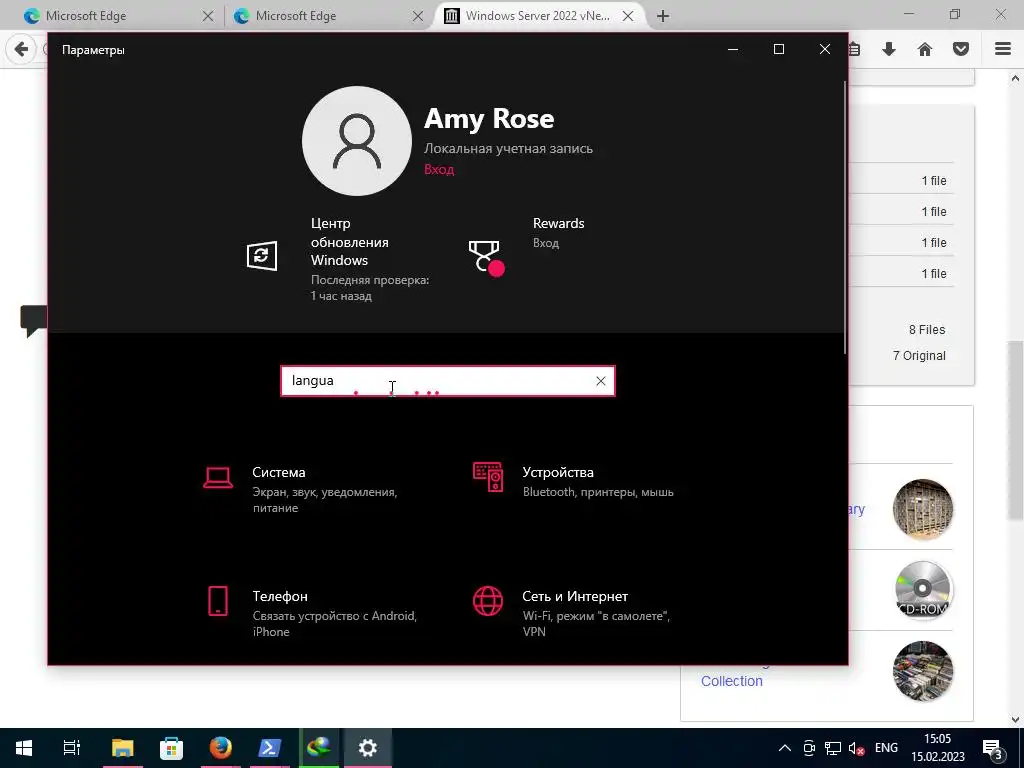Open a new browser tab
This screenshot has width=1024, height=768.
(663, 16)
